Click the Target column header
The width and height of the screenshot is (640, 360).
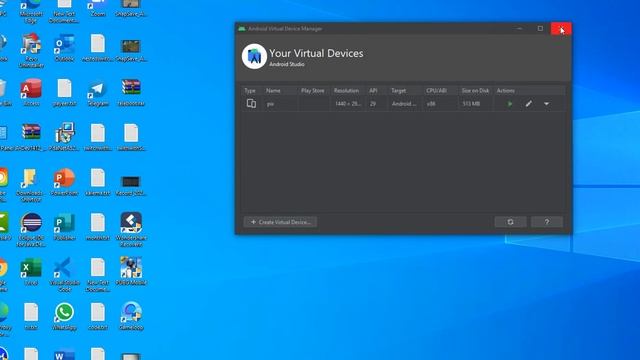[x=398, y=91]
